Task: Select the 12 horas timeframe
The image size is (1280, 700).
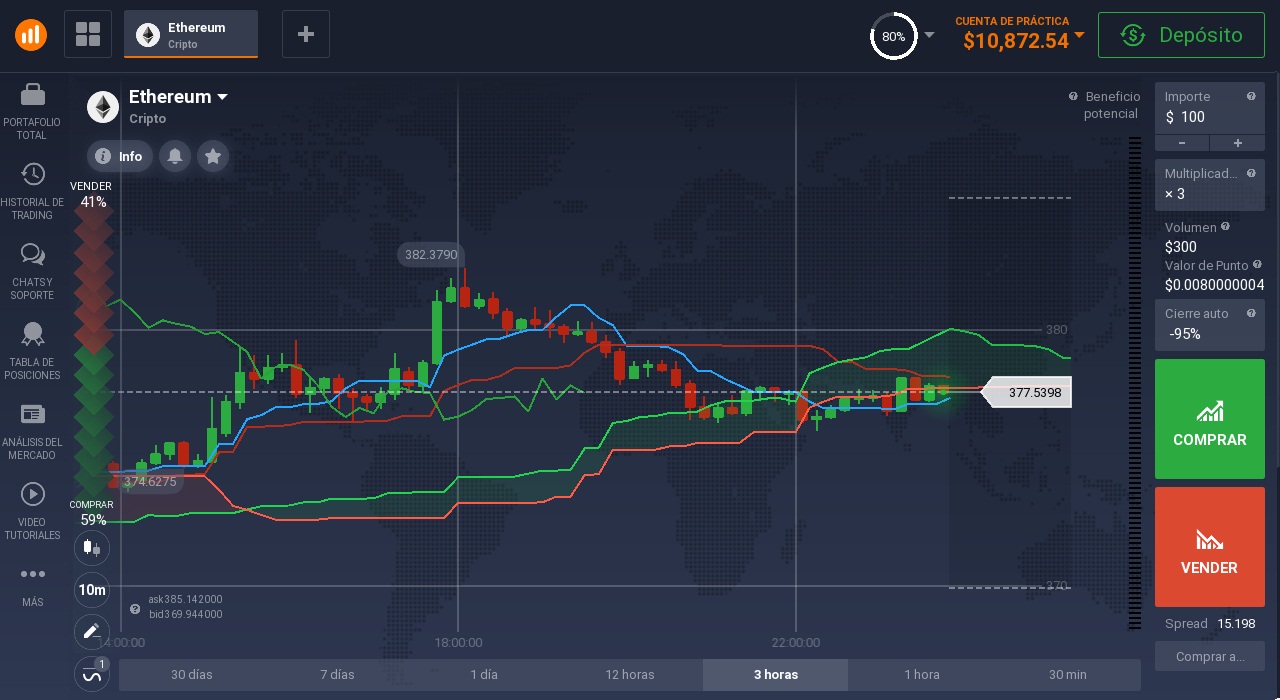Action: [x=630, y=675]
